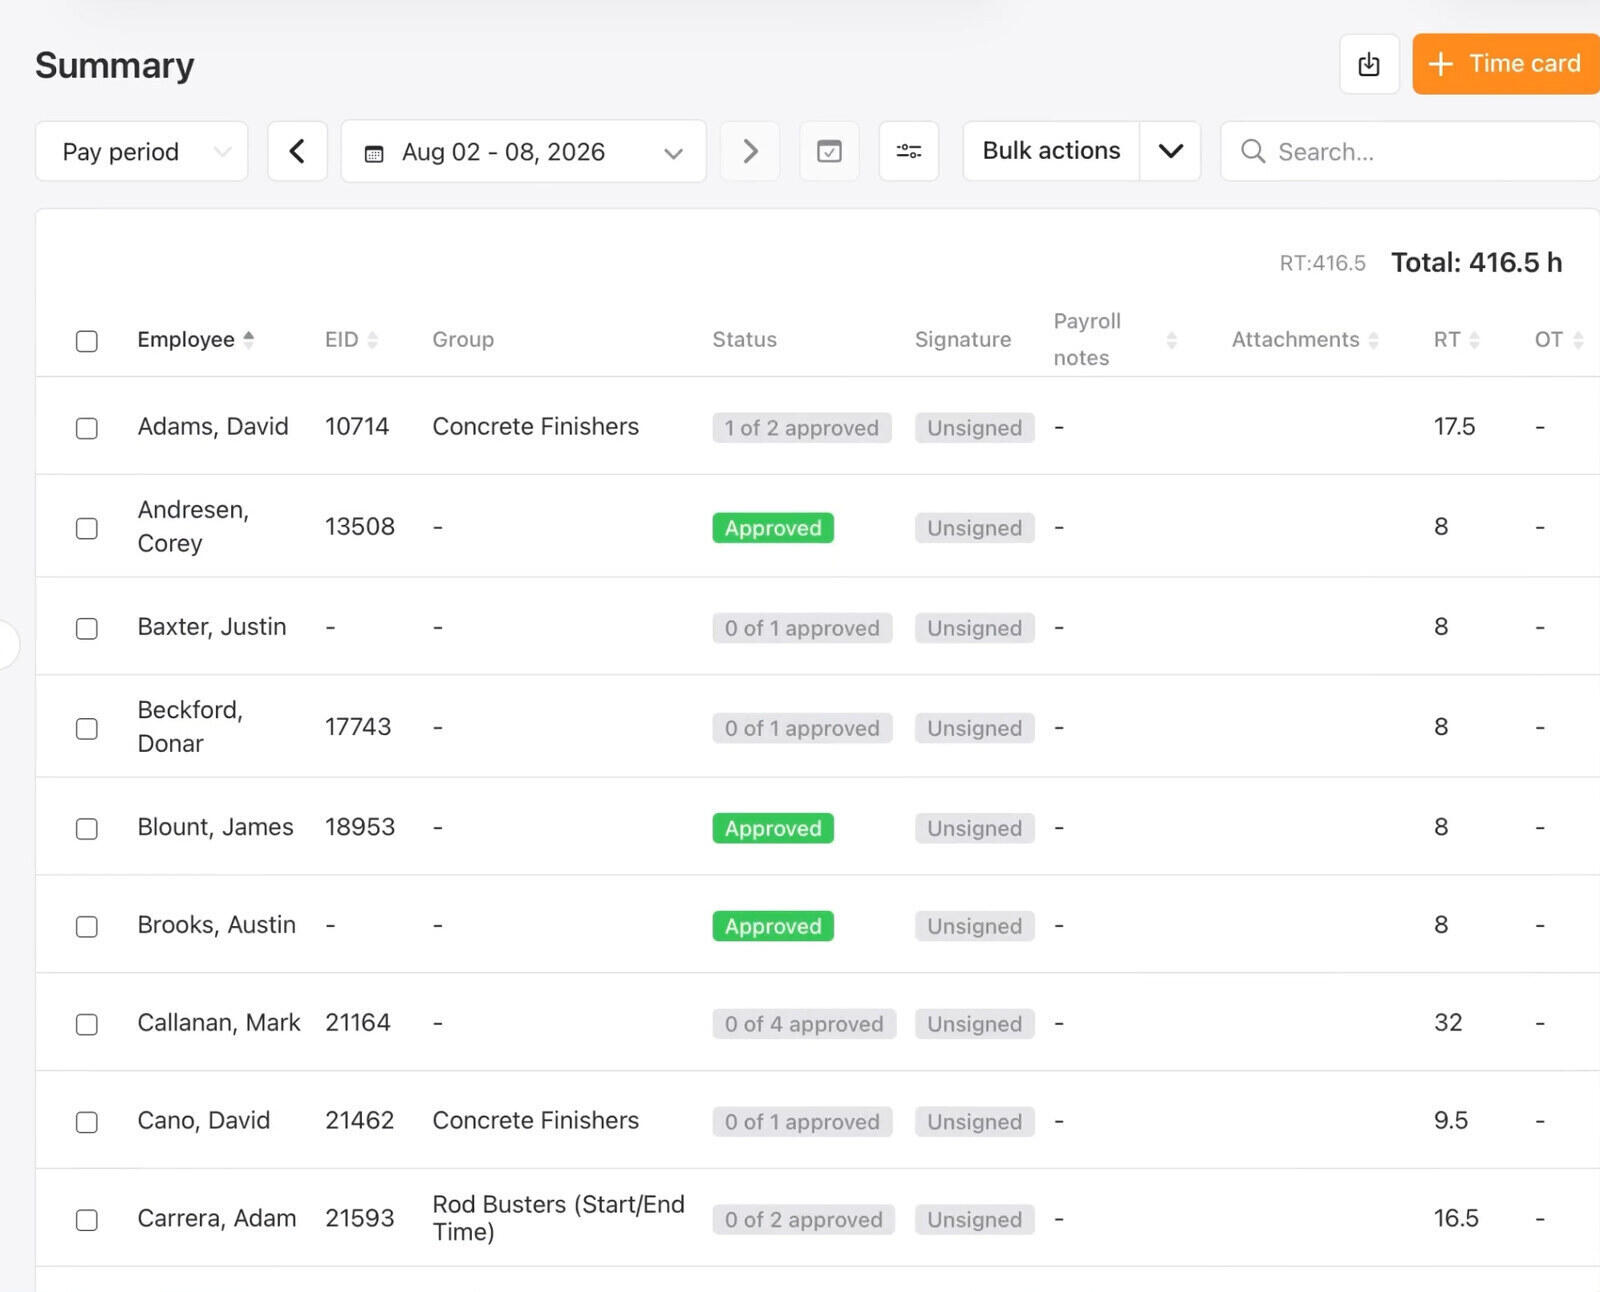
Task: Go to the next pay period
Action: point(750,151)
